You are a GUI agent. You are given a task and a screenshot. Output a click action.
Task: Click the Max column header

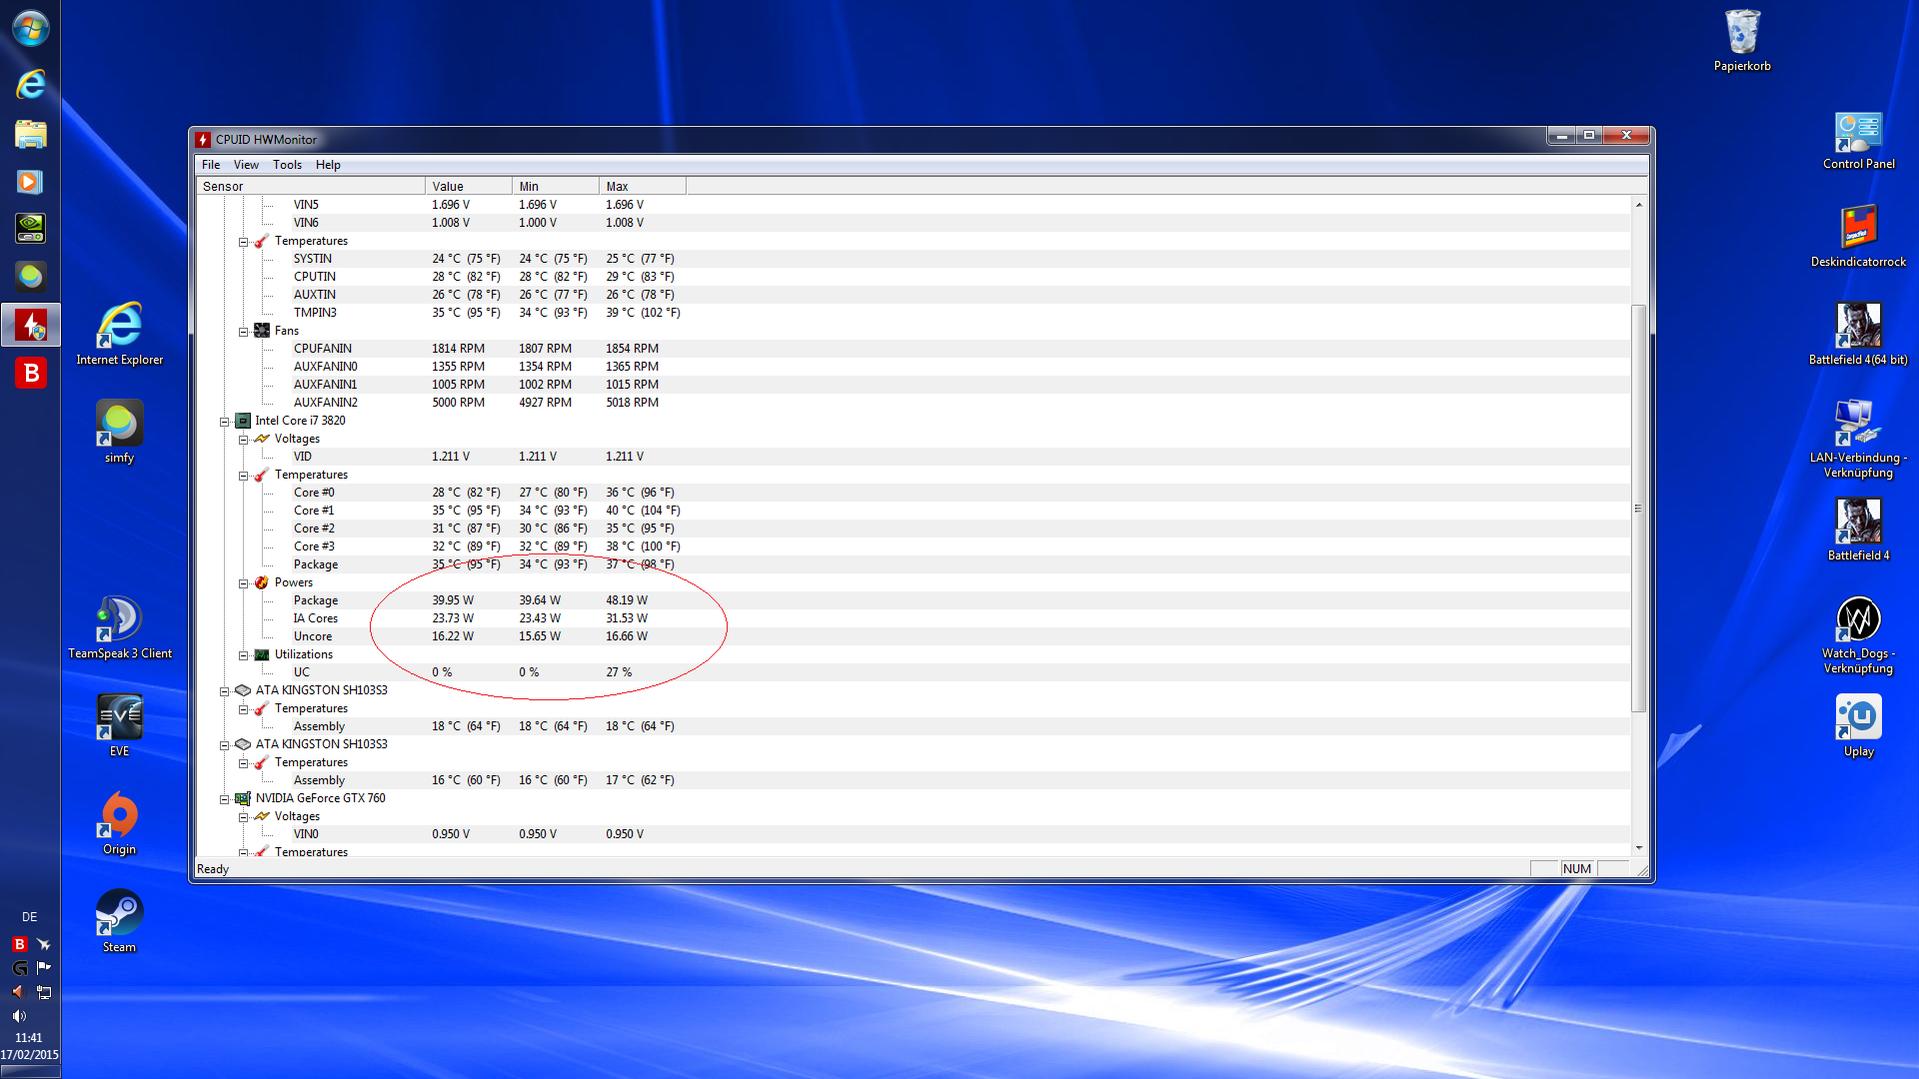click(643, 186)
